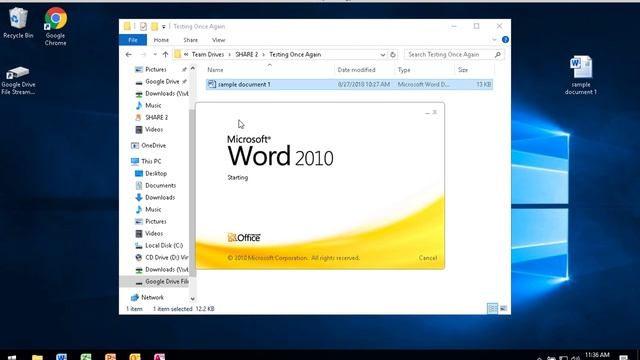Click the New Folder quick access icon
This screenshot has height=360, width=640.
coord(154,27)
